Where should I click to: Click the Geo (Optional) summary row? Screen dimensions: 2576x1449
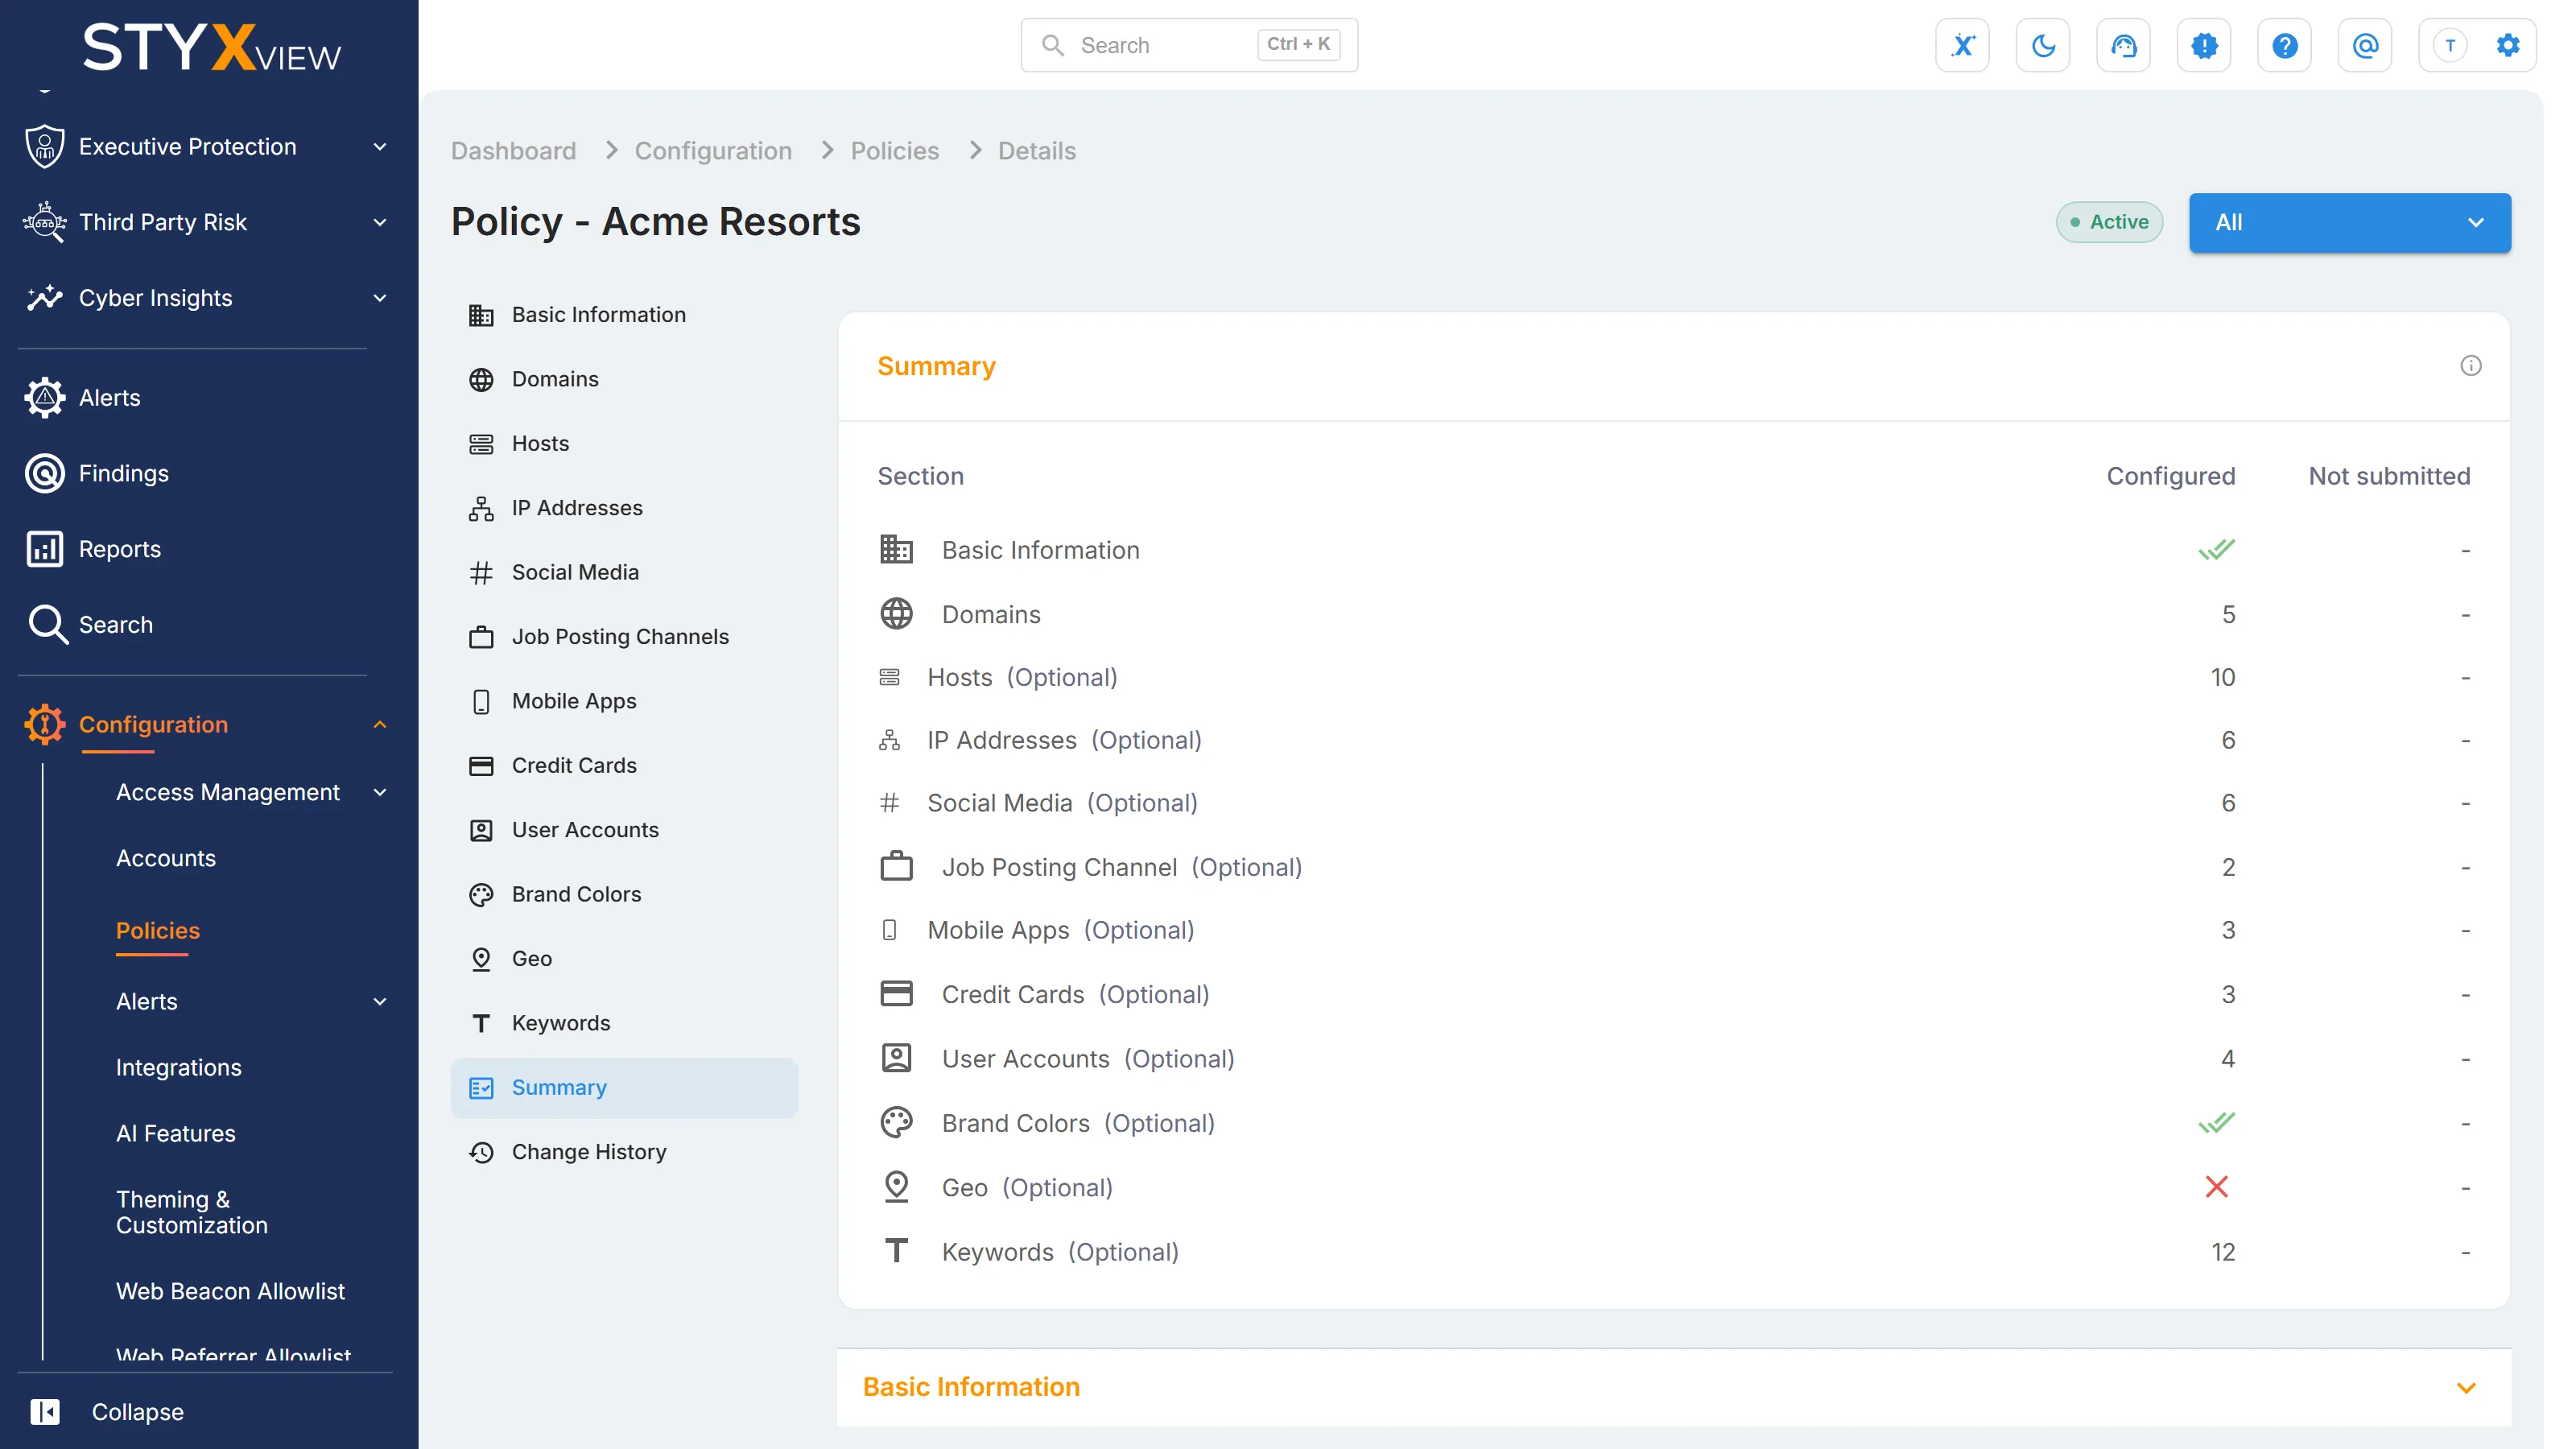click(x=1673, y=1188)
